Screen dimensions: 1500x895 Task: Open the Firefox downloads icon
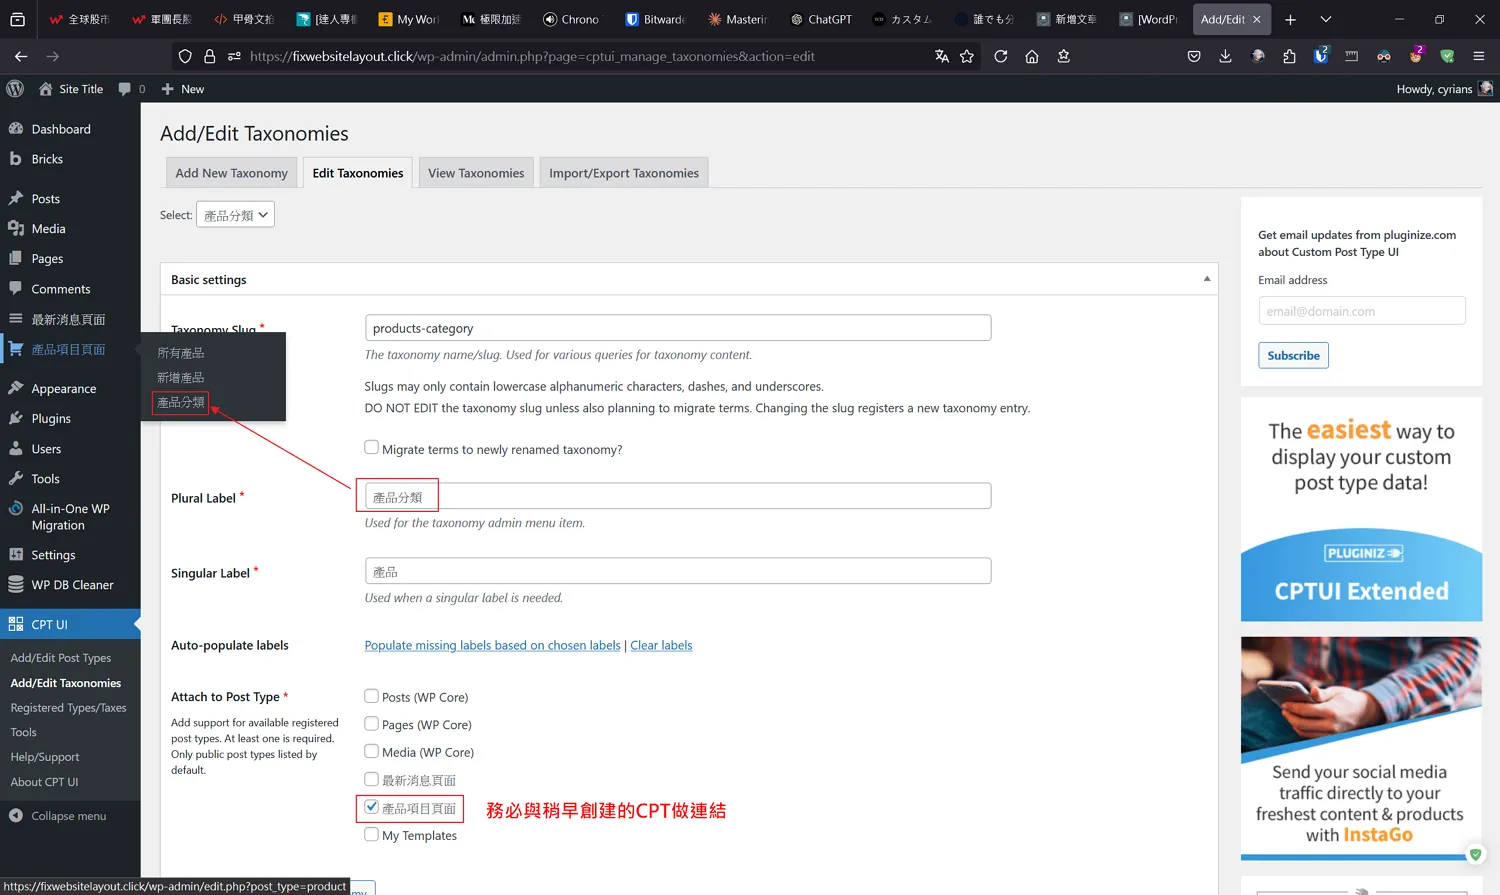(1225, 56)
